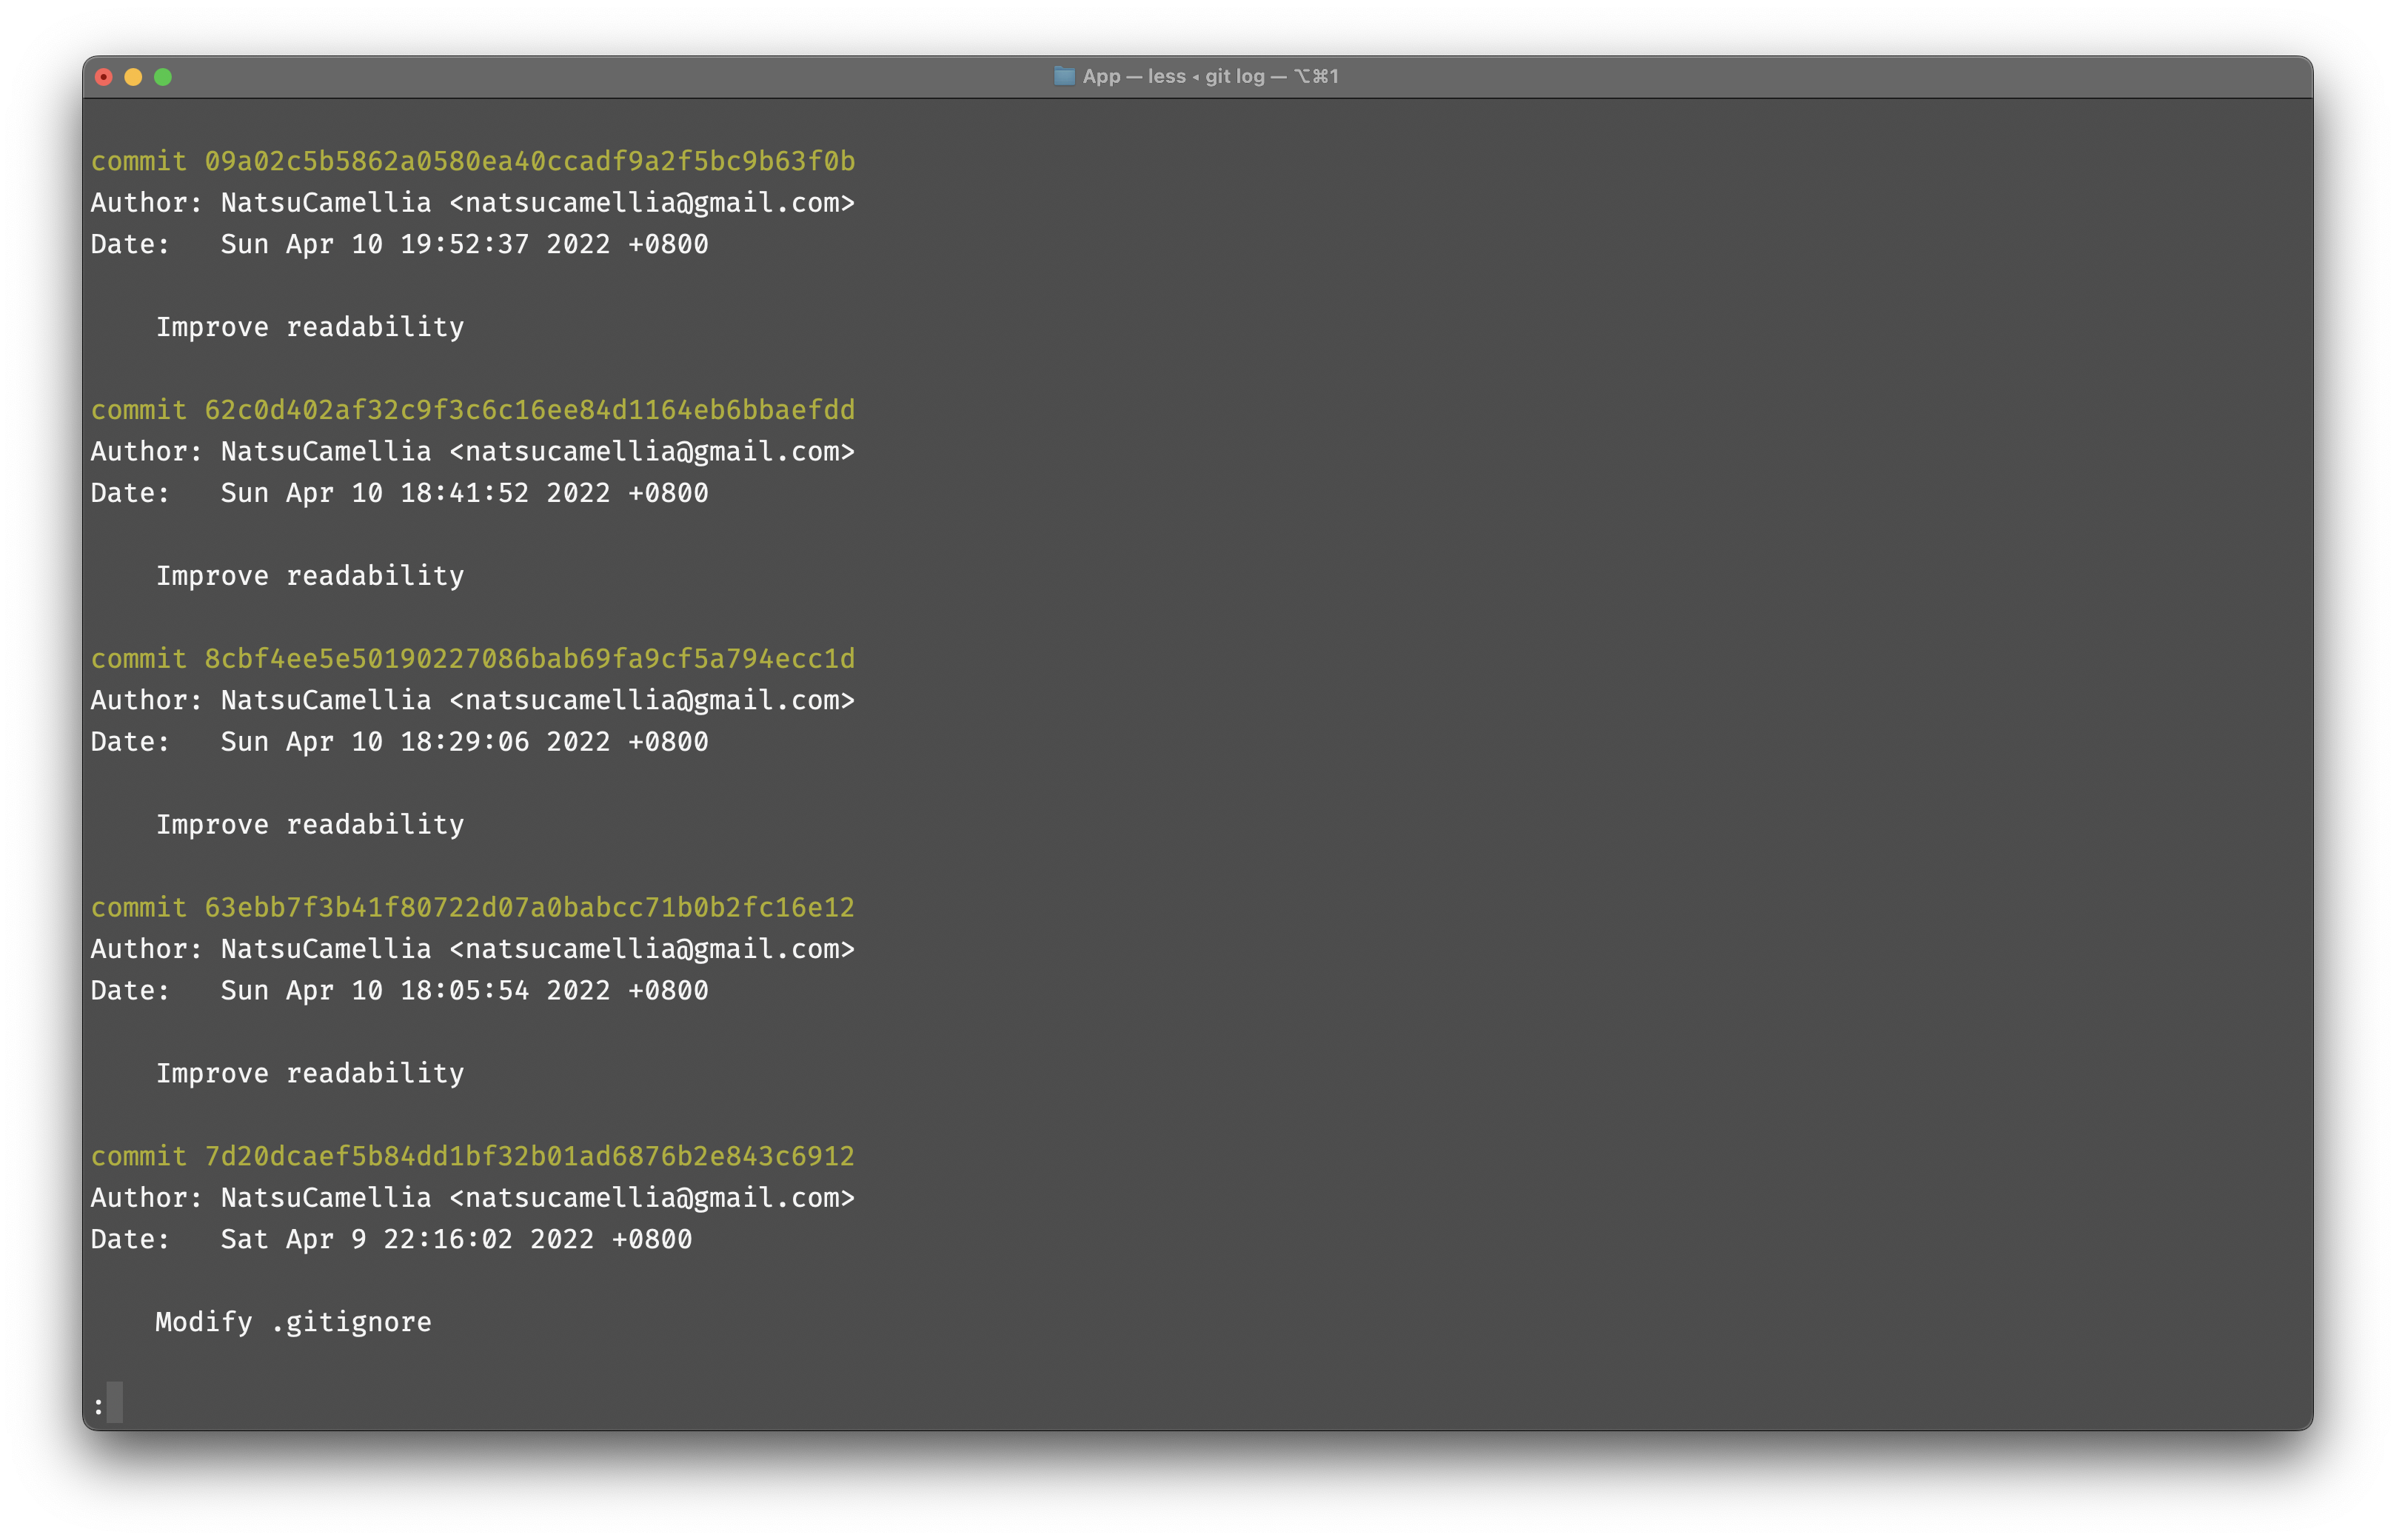Click the green zoom window button
Viewport: 2396px width, 1540px height.
click(163, 77)
